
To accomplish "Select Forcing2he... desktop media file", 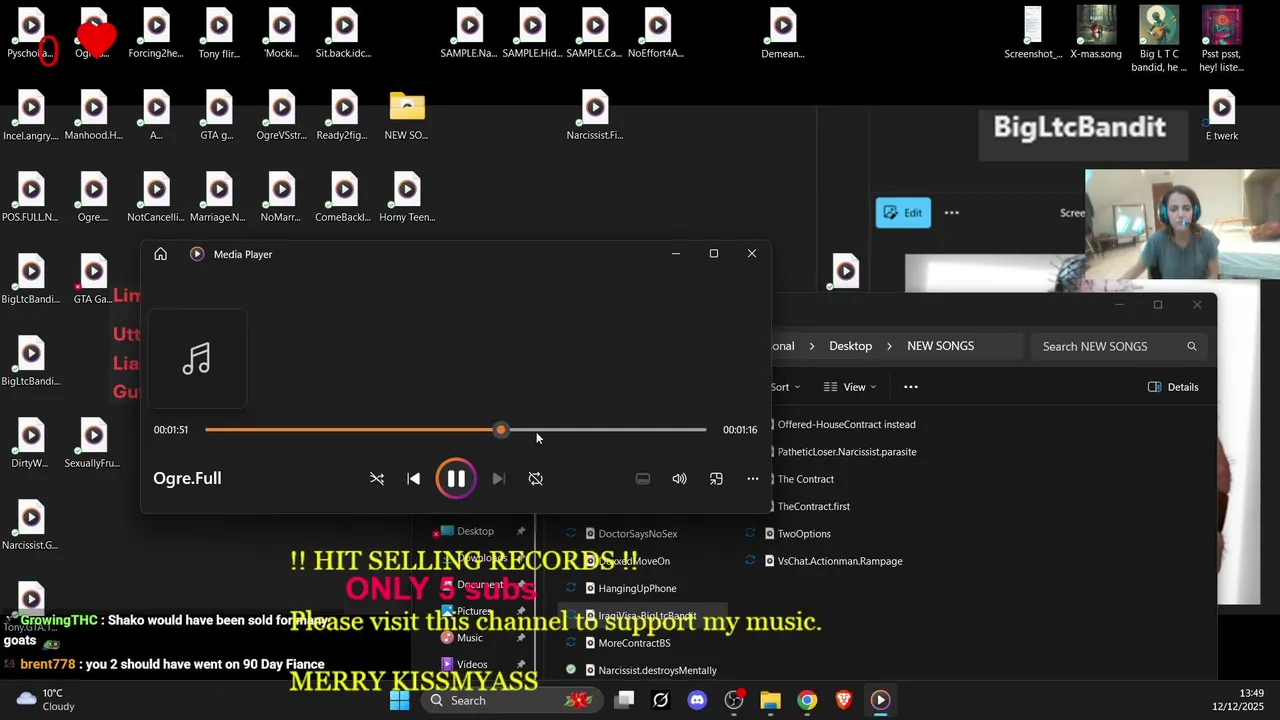I will coord(156,34).
